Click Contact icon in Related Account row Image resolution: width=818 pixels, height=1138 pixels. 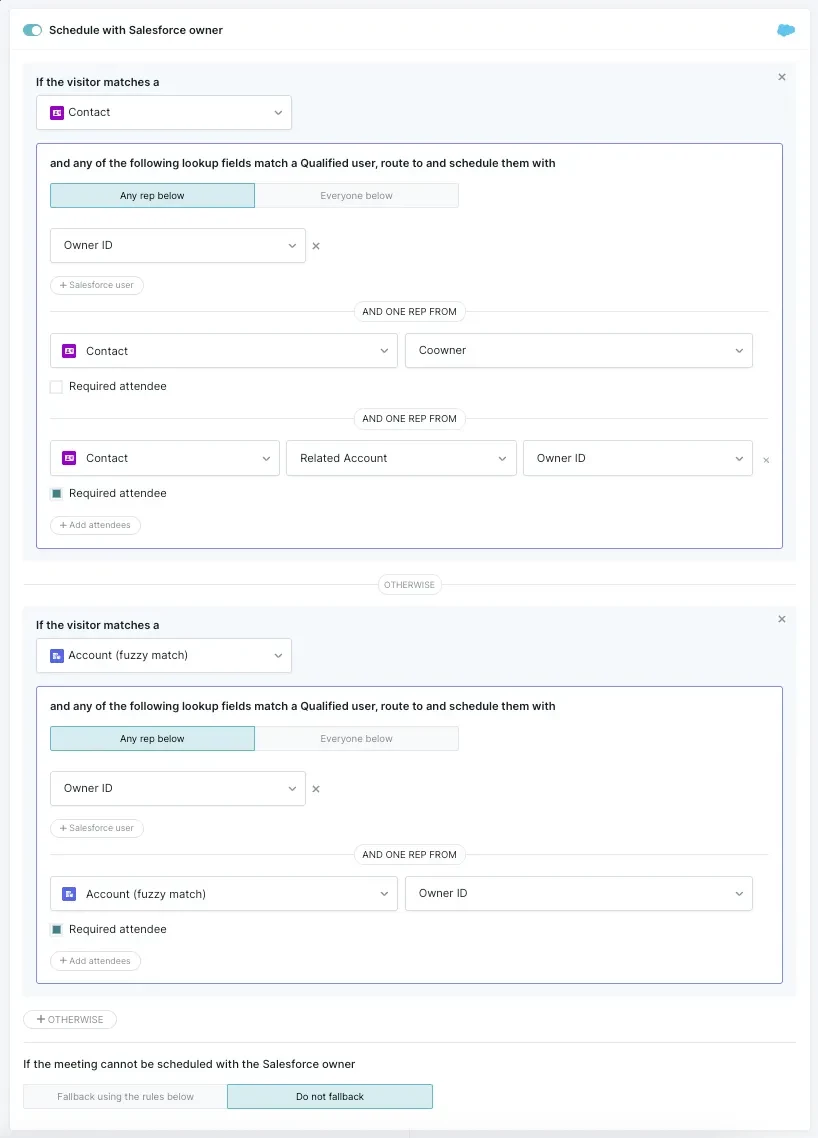pos(69,458)
